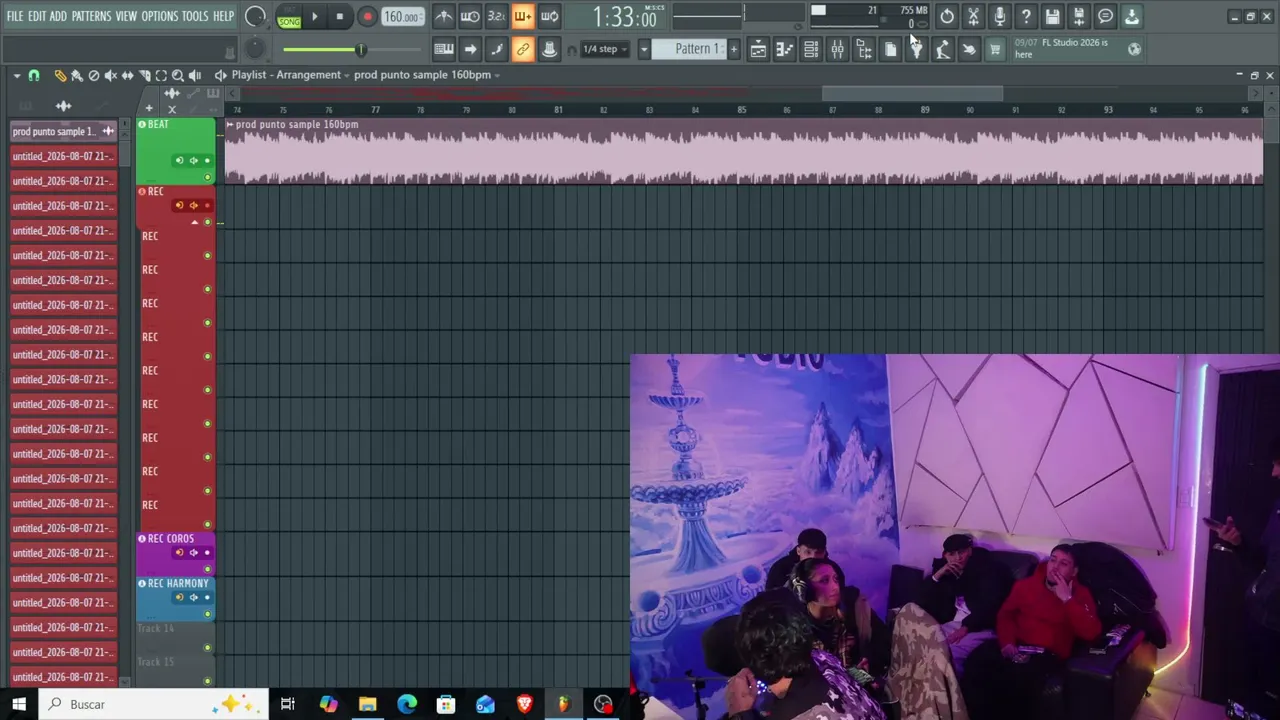
Task: Open the content library cart icon
Action: coord(995,49)
